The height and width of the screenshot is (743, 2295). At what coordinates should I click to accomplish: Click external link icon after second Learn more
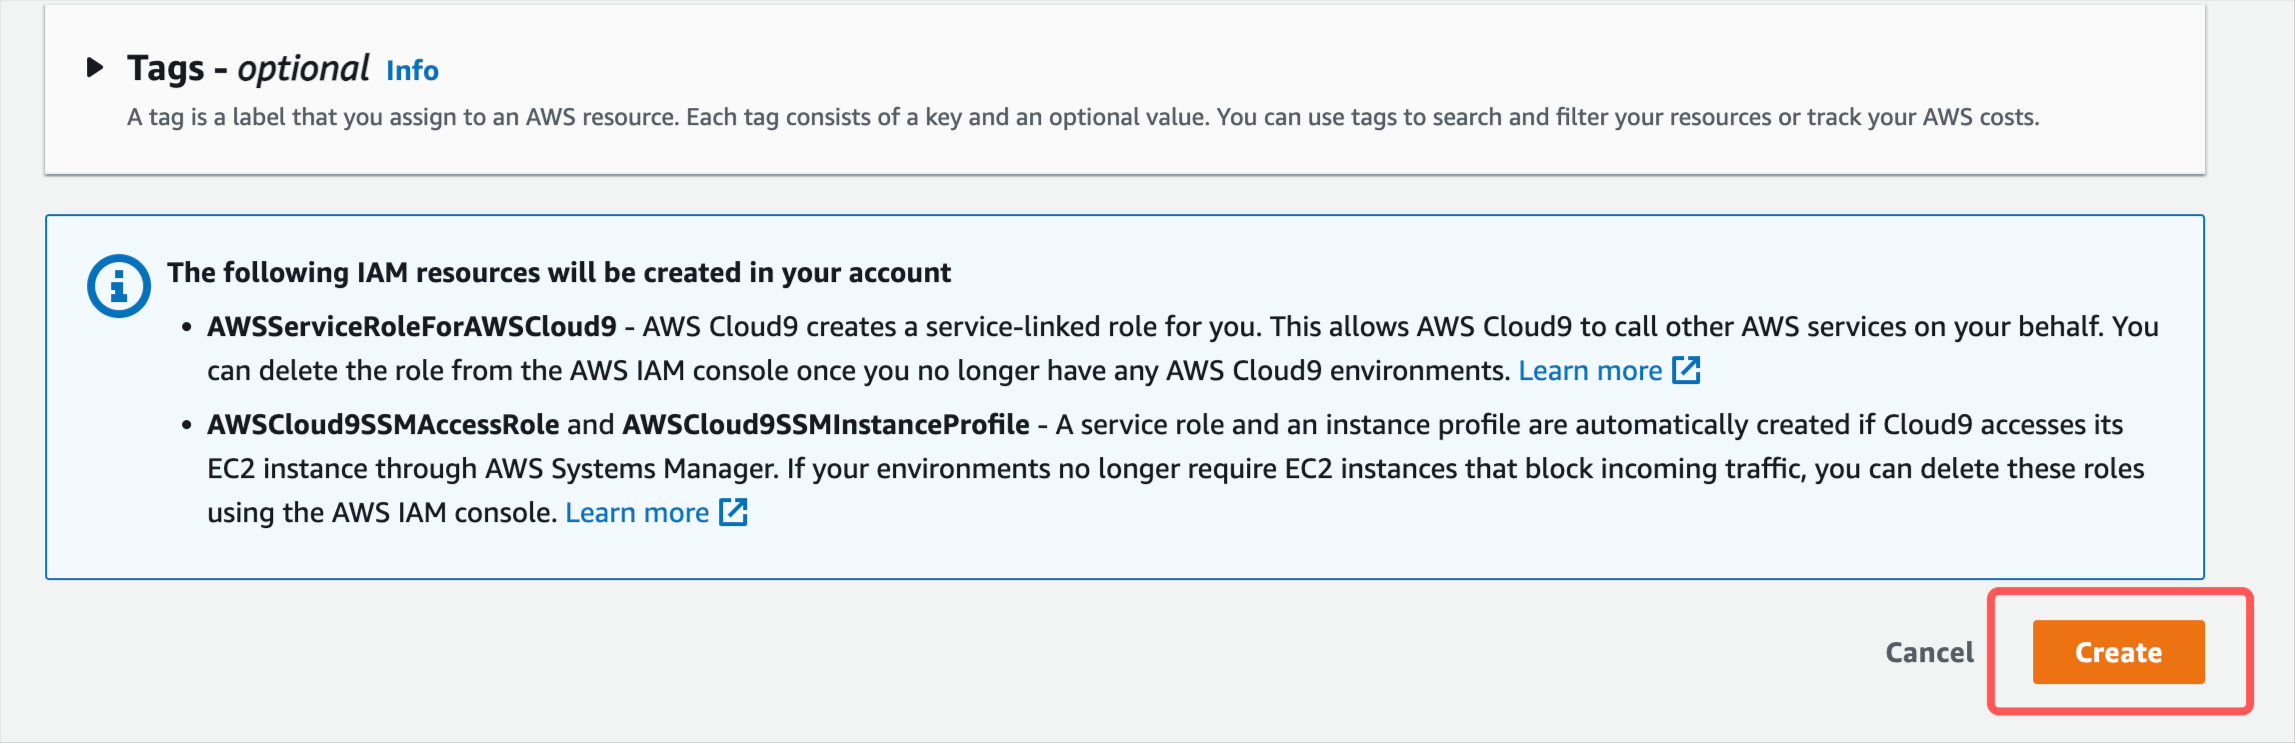tap(734, 512)
